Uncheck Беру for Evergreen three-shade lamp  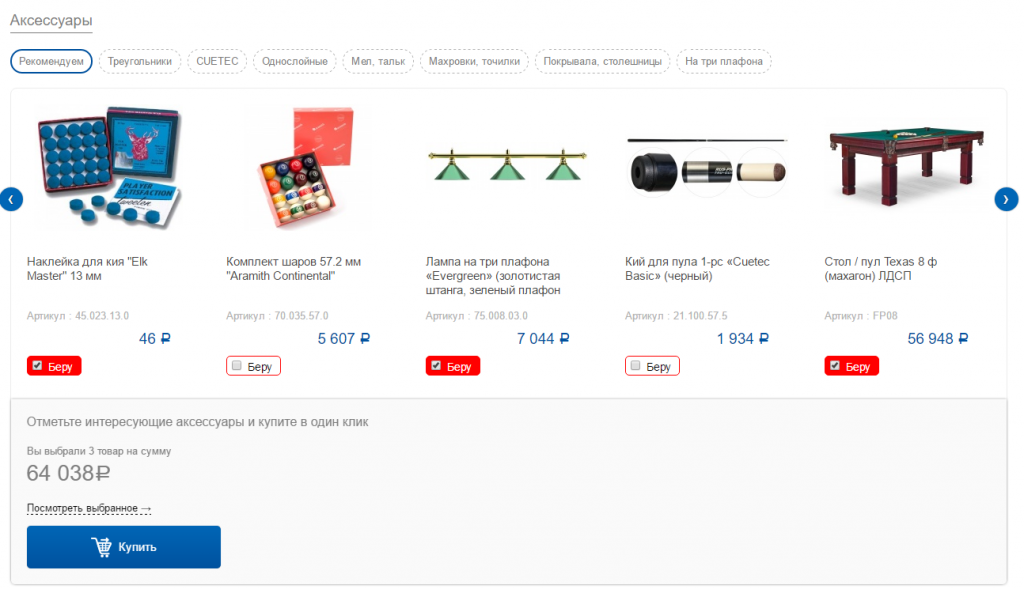[x=453, y=366]
